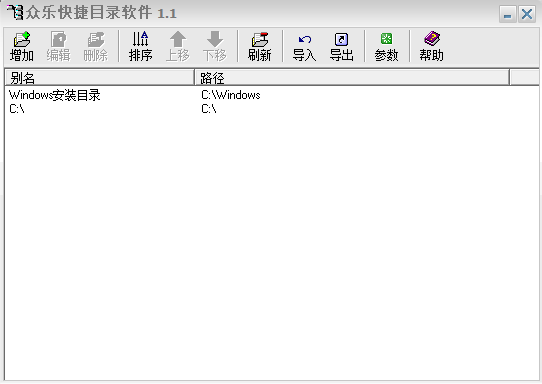
Task: Click the C:\ path cell in second row
Action: (209, 109)
